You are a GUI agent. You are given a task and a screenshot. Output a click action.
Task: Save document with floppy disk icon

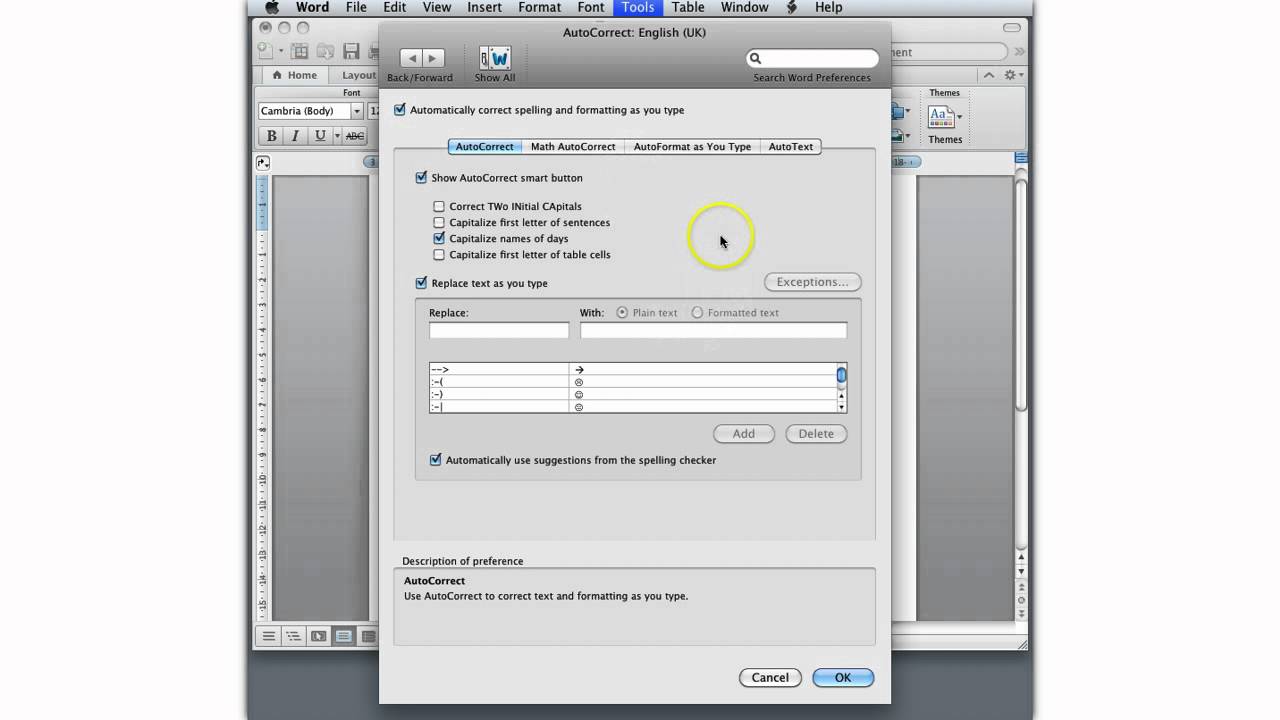point(351,51)
